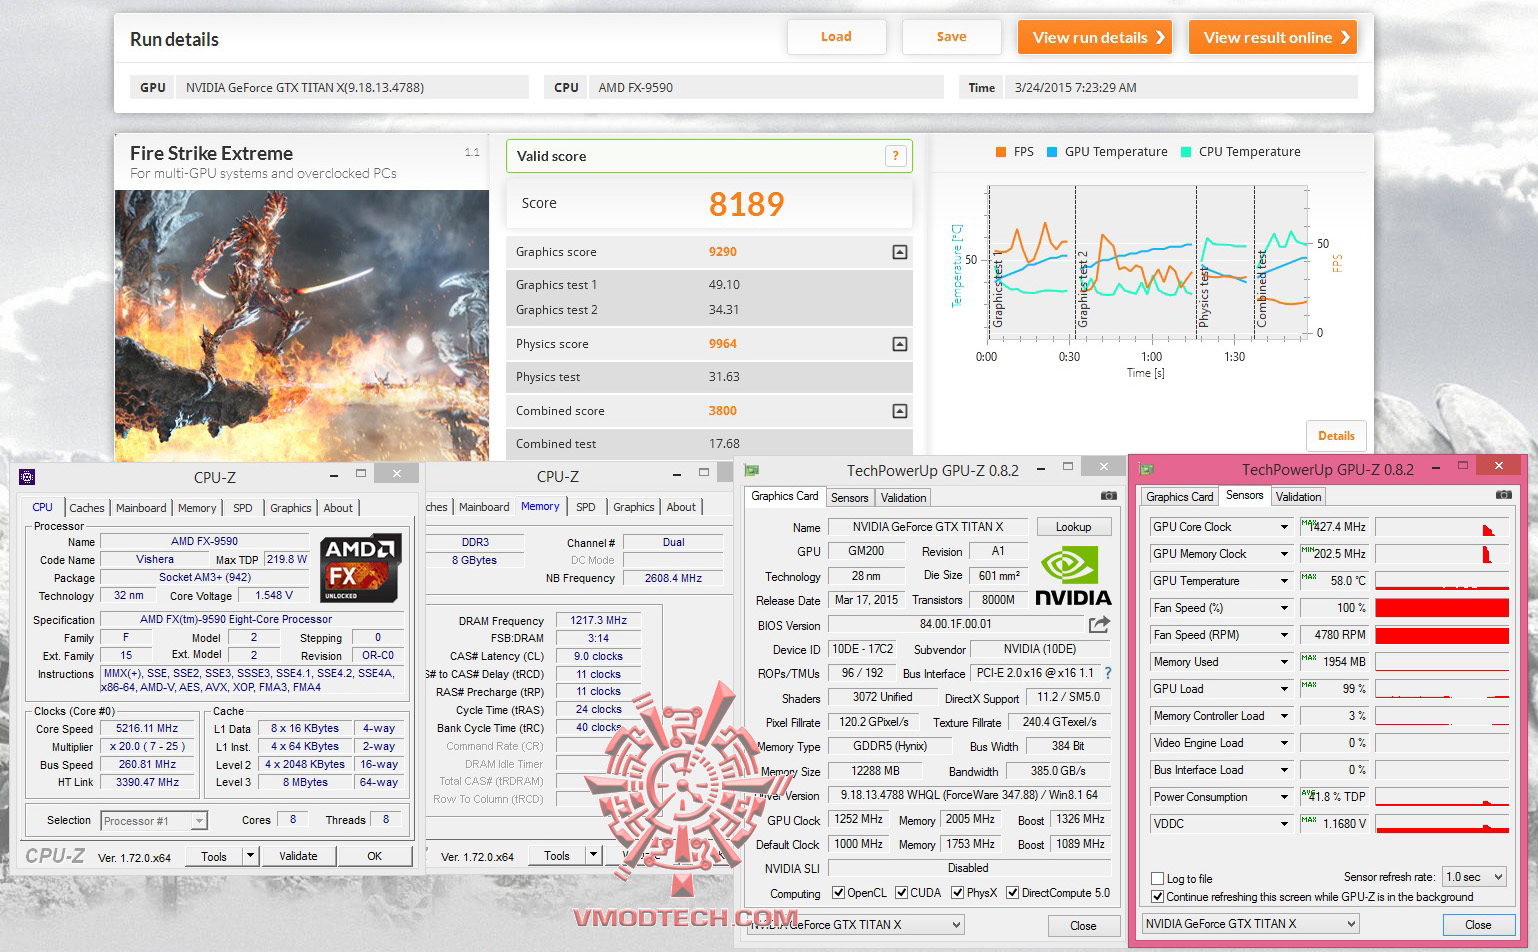
Task: Click the Save button in Run details
Action: 951,37
